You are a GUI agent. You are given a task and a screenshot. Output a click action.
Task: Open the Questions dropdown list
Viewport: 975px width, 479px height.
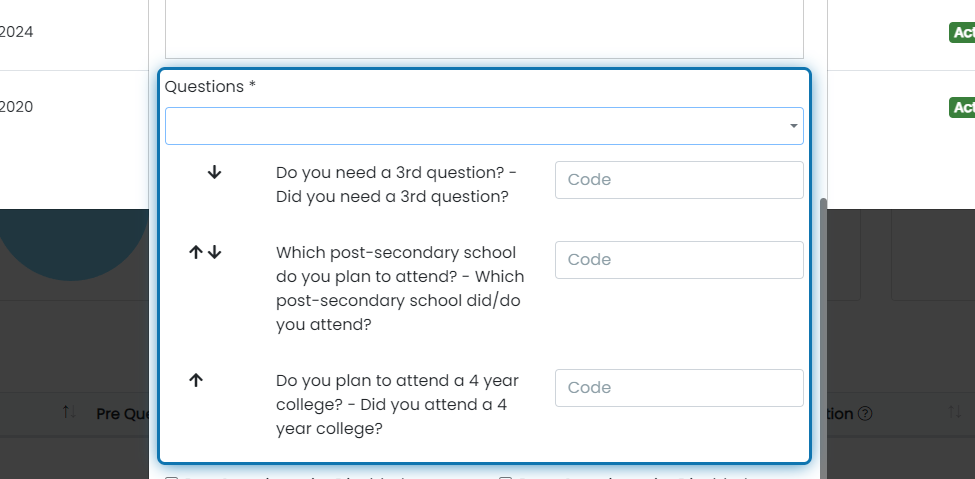pyautogui.click(x=484, y=126)
